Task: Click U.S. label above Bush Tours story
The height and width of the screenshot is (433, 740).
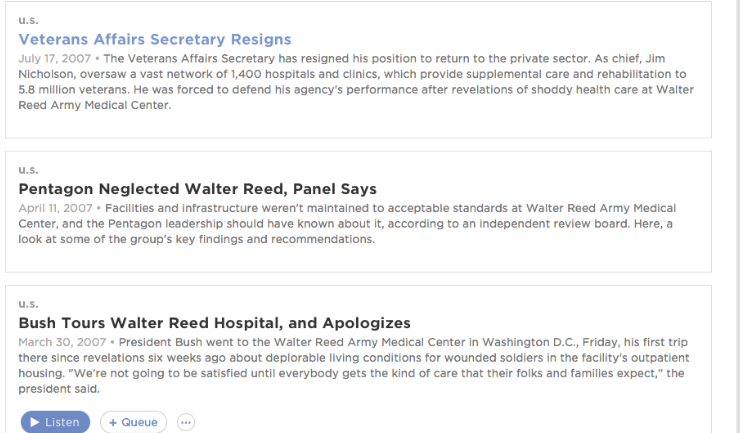Action: [27, 304]
